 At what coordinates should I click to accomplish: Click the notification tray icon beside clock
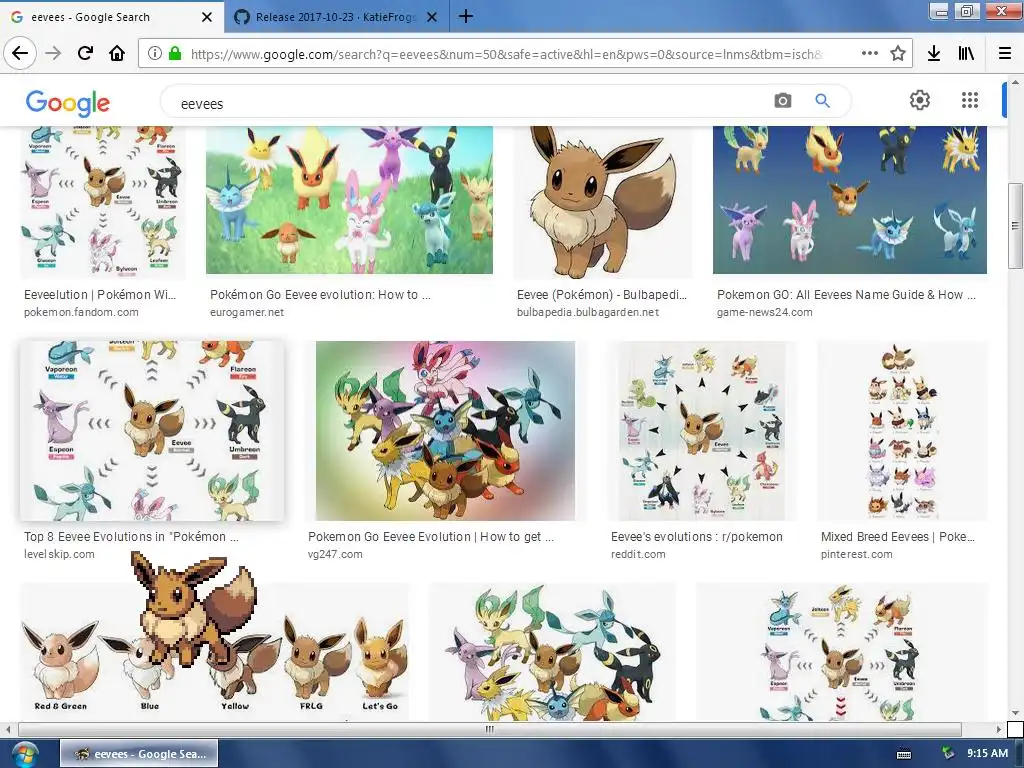click(x=947, y=754)
